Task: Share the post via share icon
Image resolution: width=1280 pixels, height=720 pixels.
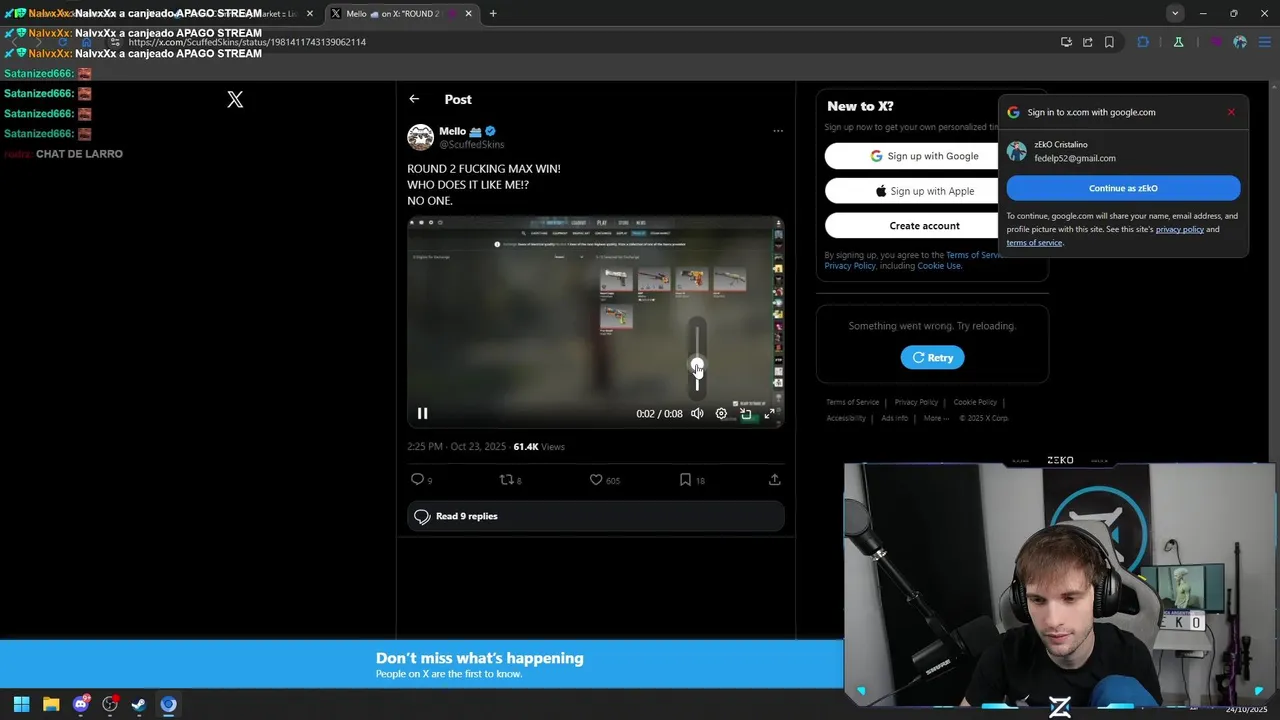Action: 774,480
